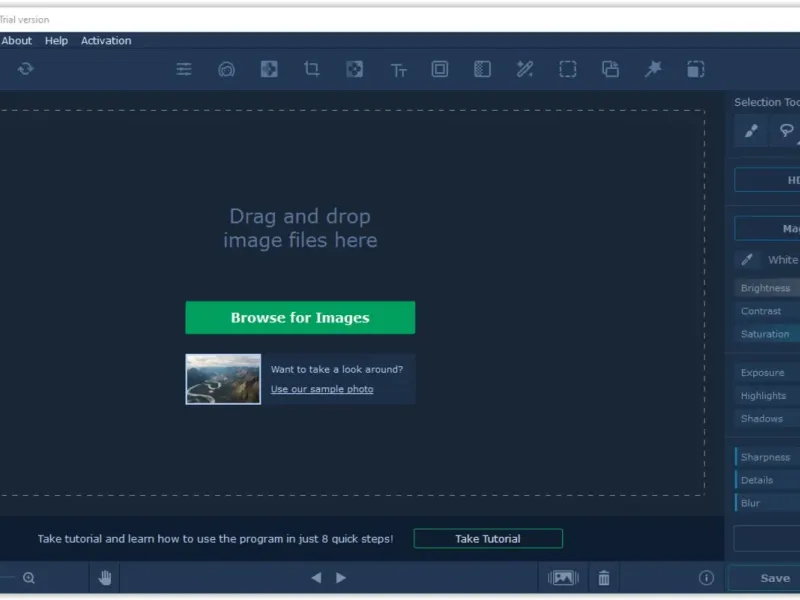Select the Crop tool icon
This screenshot has width=800, height=600.
coord(312,69)
